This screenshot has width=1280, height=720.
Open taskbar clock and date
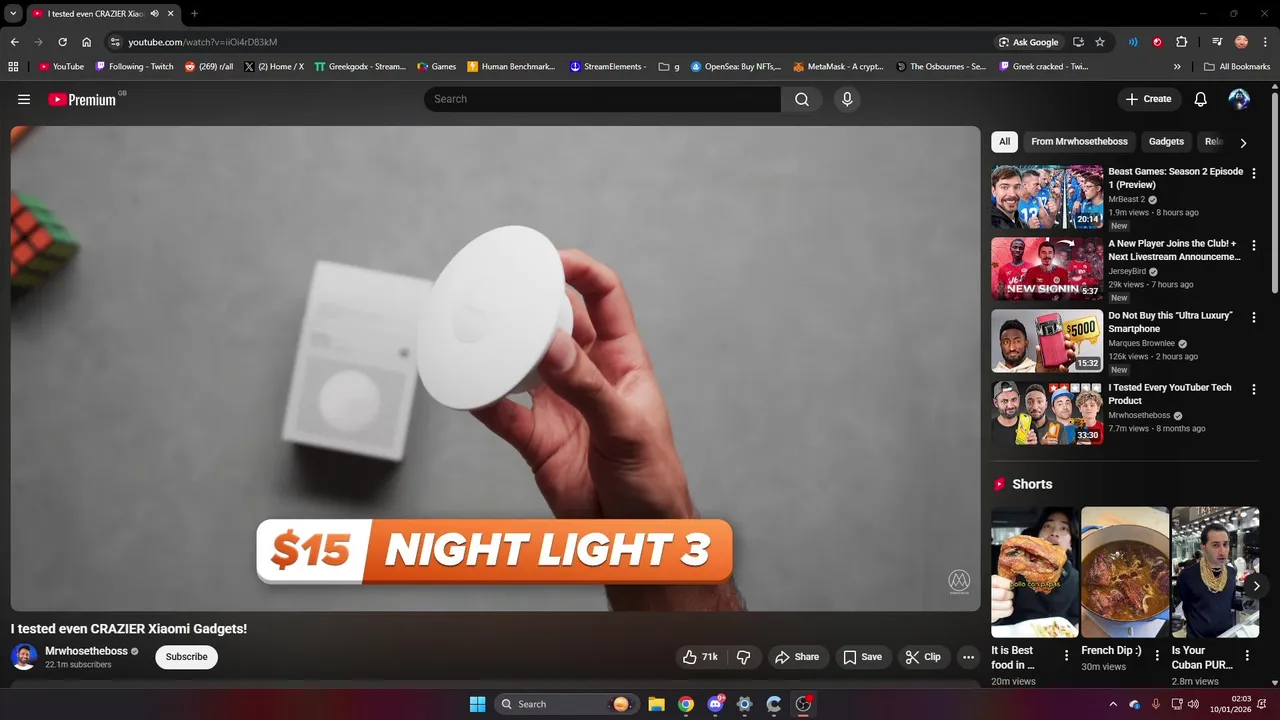click(x=1229, y=704)
